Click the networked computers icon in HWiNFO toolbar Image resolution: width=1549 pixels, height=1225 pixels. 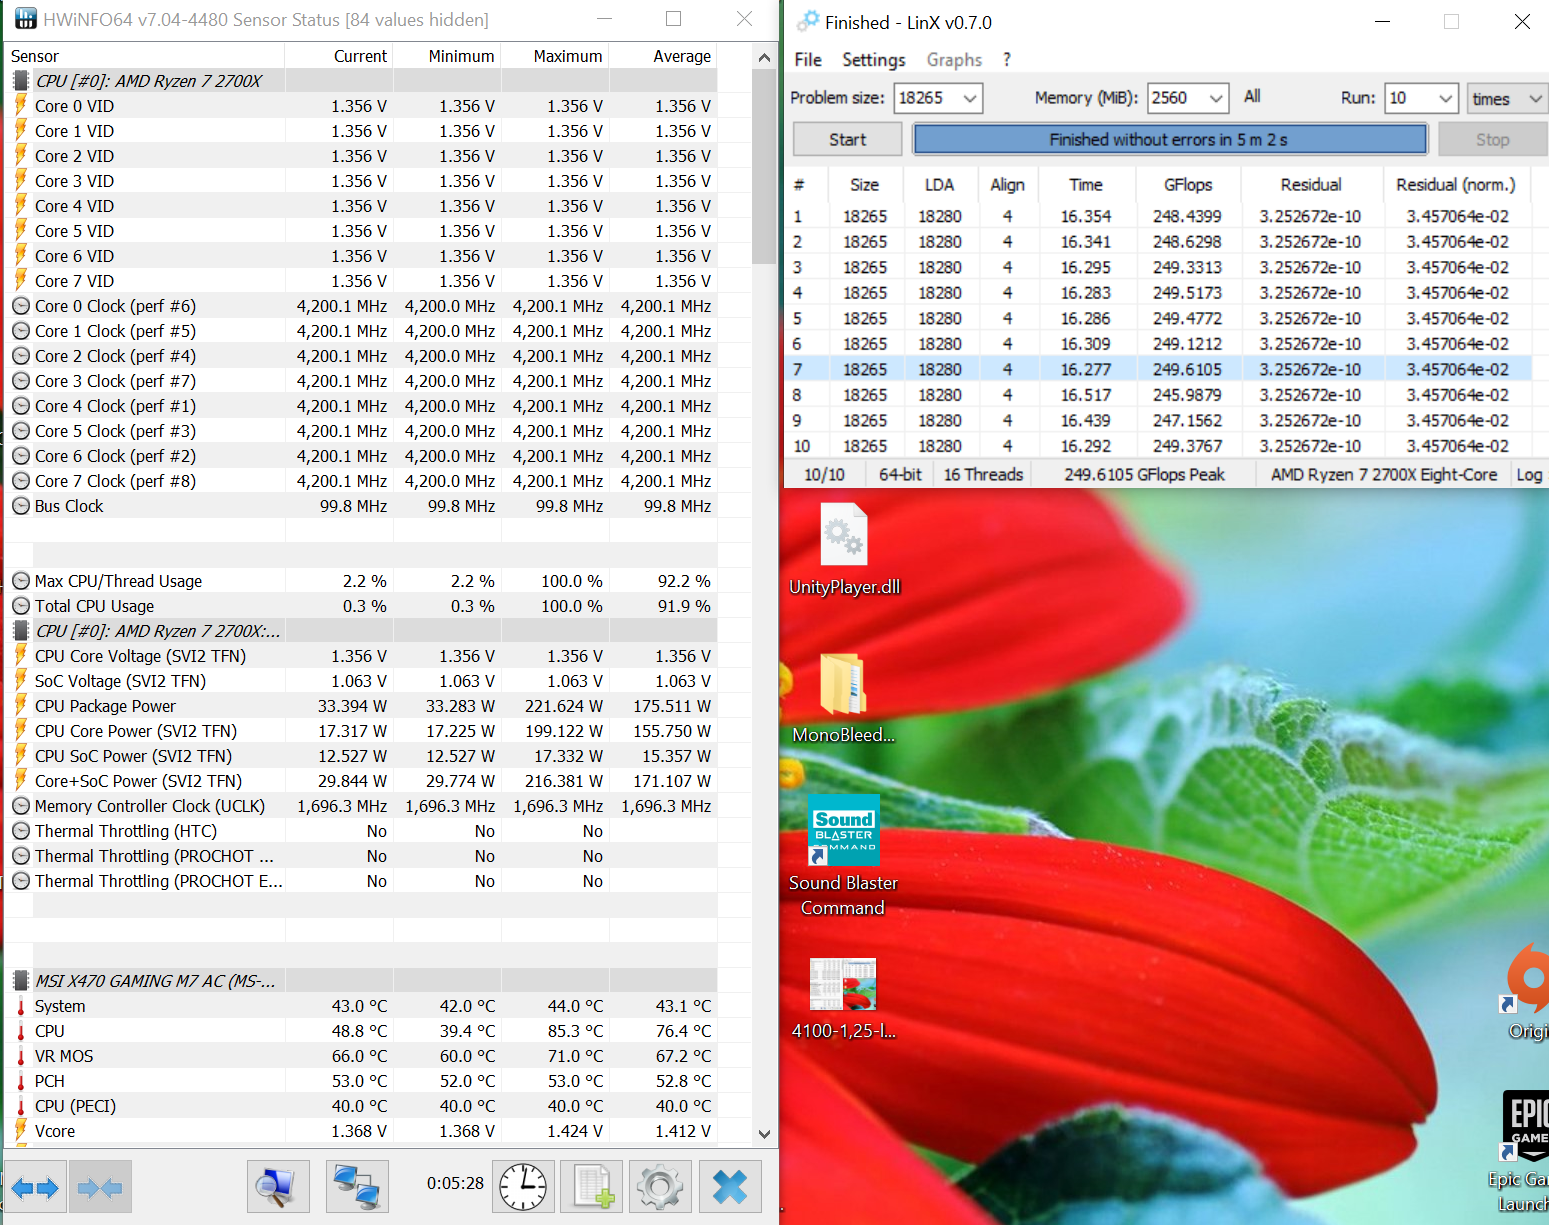coord(357,1187)
